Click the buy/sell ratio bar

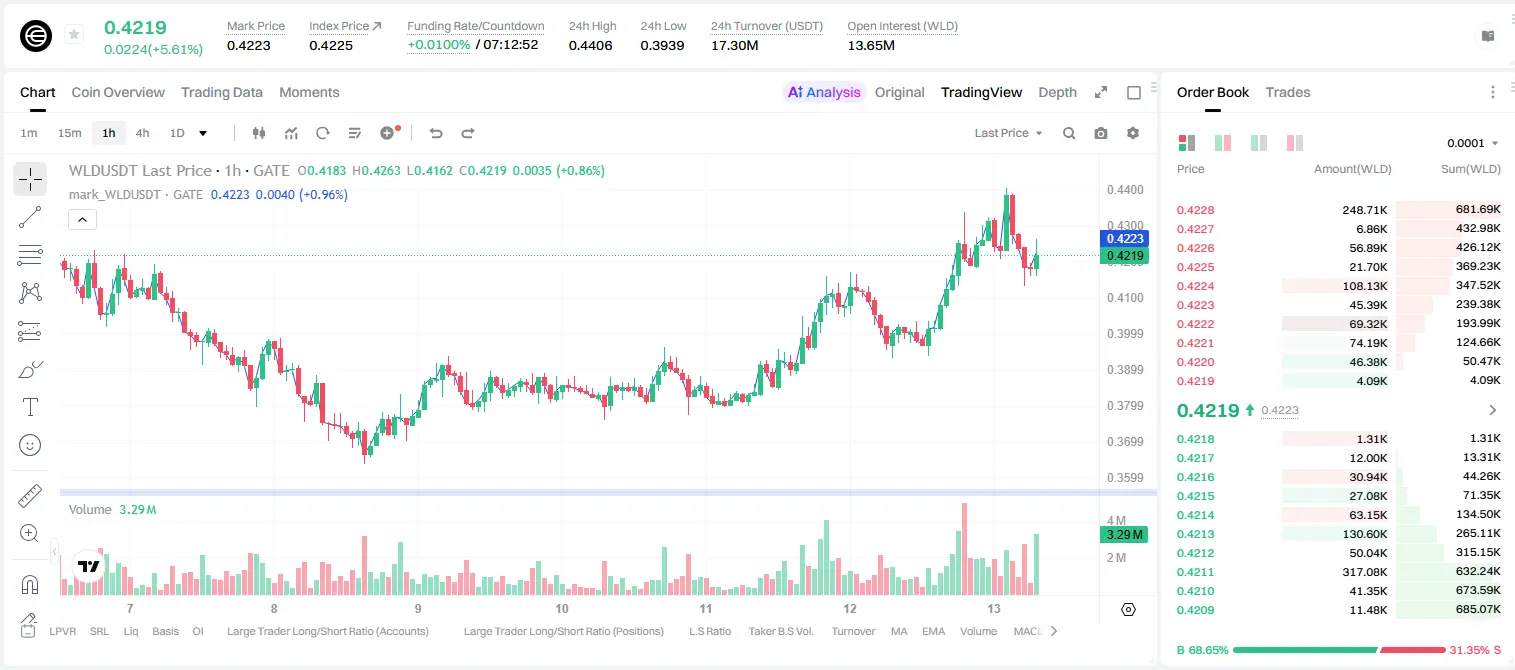1339,650
